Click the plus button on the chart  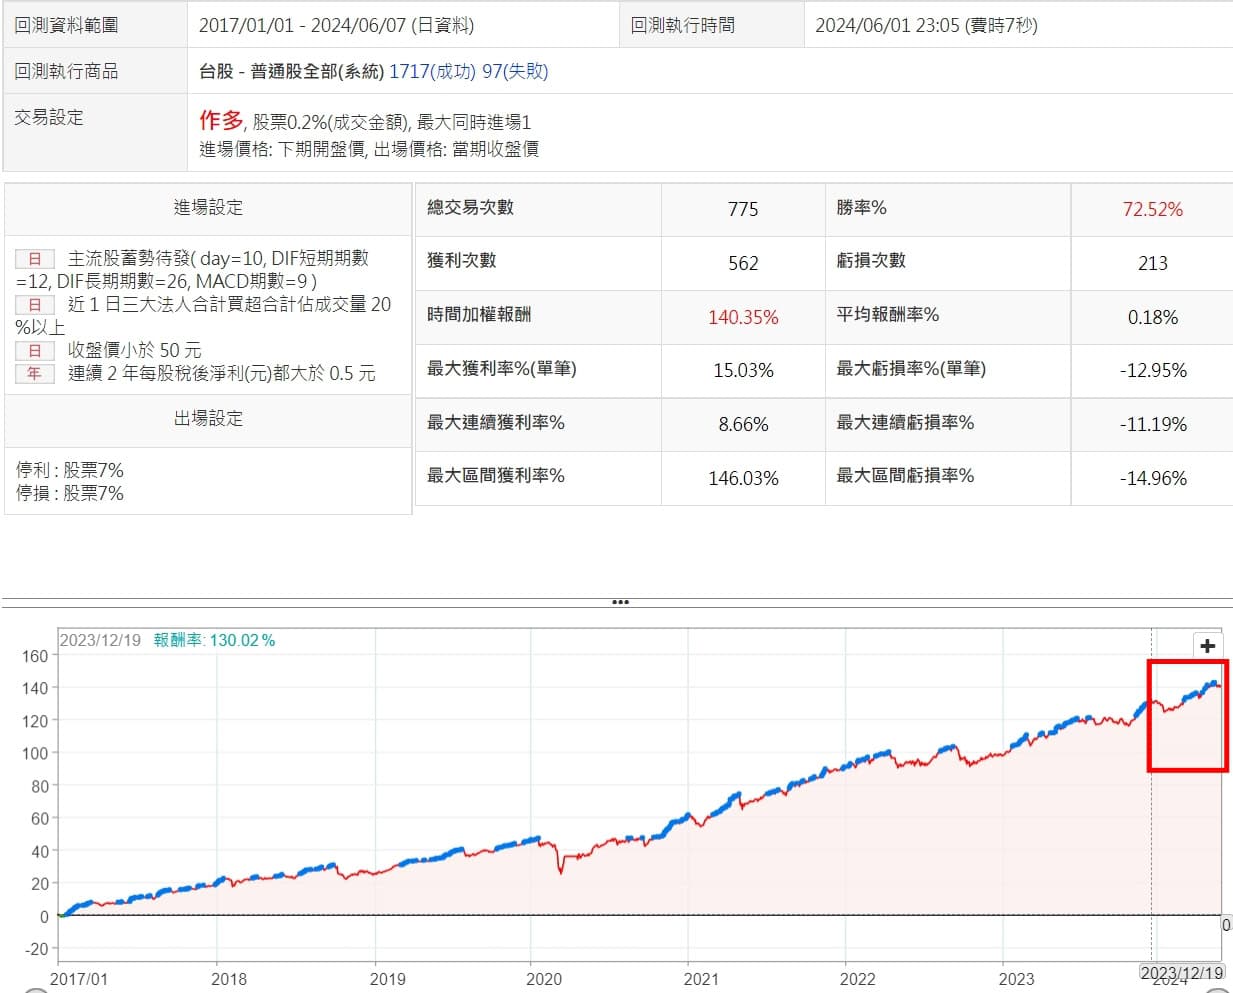coord(1207,646)
